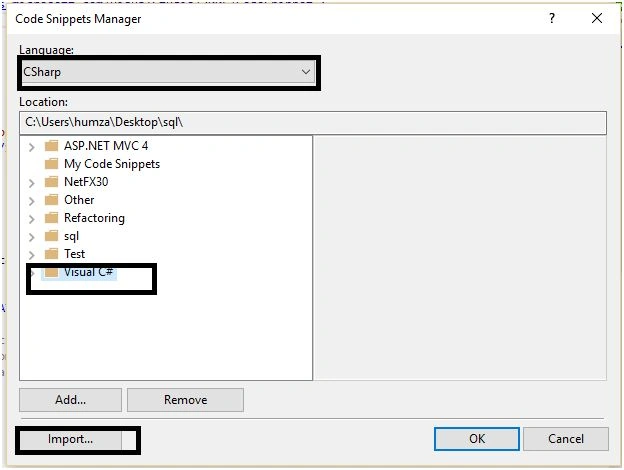Viewport: 624px width, 470px height.
Task: Expand the NetFX30 tree node
Action: pyautogui.click(x=31, y=183)
